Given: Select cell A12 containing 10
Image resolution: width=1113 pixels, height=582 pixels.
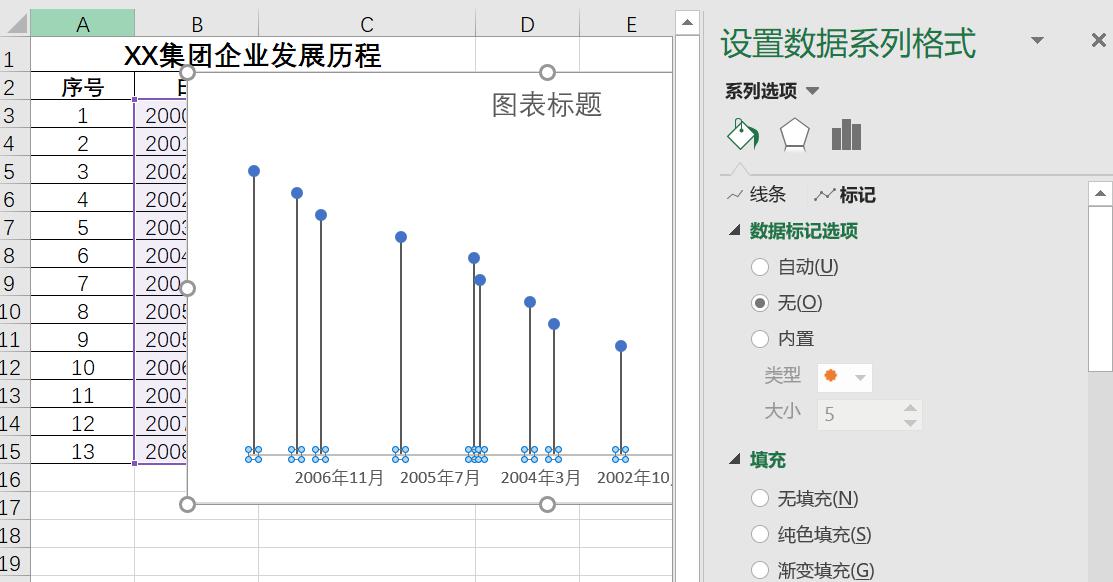Looking at the screenshot, I should point(82,367).
